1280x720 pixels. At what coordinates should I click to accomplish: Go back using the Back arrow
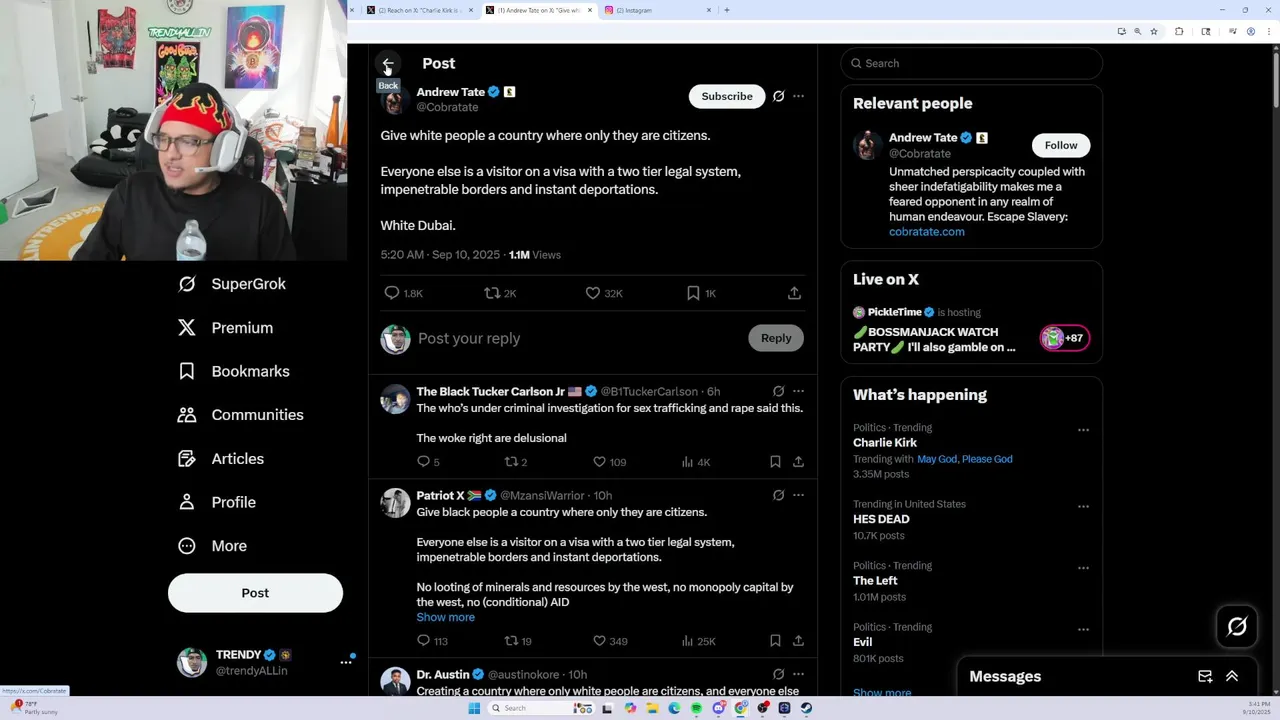point(388,64)
